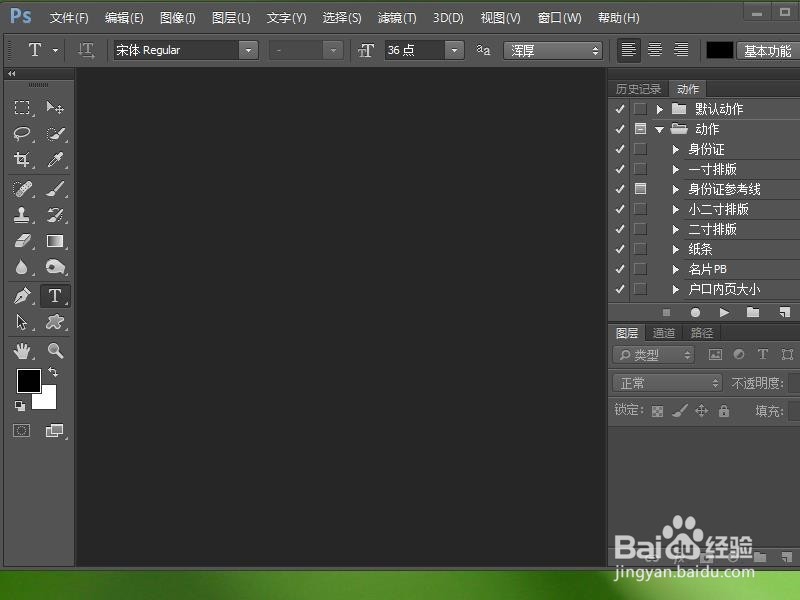Swap foreground and background colors
The height and width of the screenshot is (600, 800).
53,372
